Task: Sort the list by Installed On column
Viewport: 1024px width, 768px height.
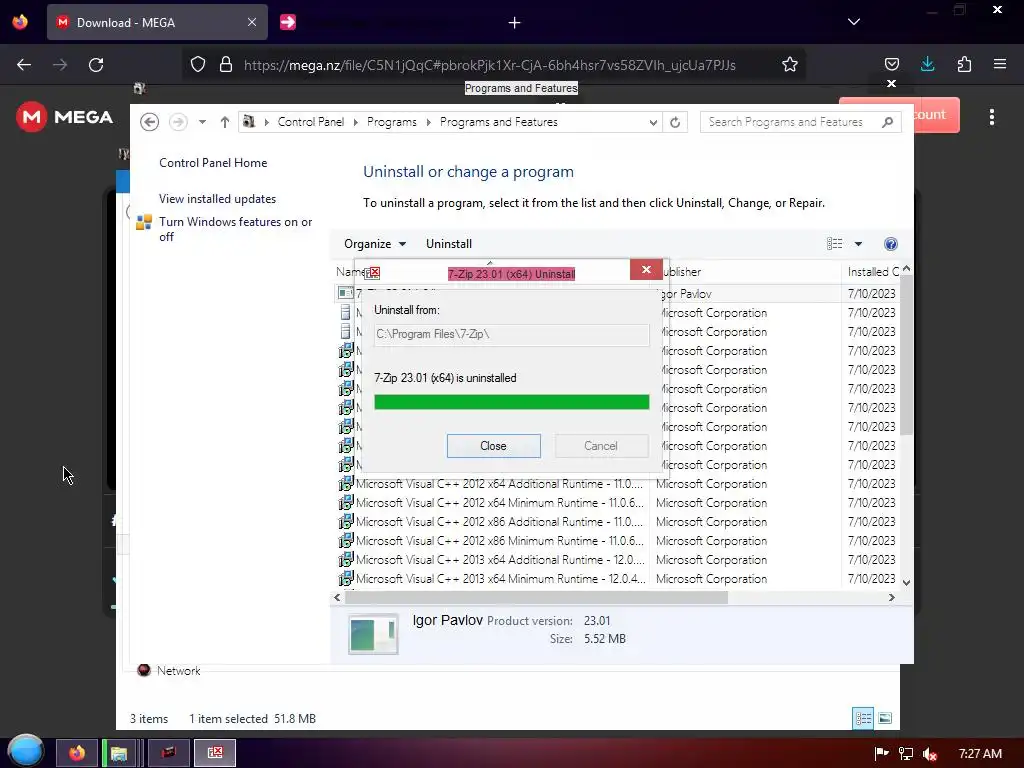Action: click(x=872, y=272)
